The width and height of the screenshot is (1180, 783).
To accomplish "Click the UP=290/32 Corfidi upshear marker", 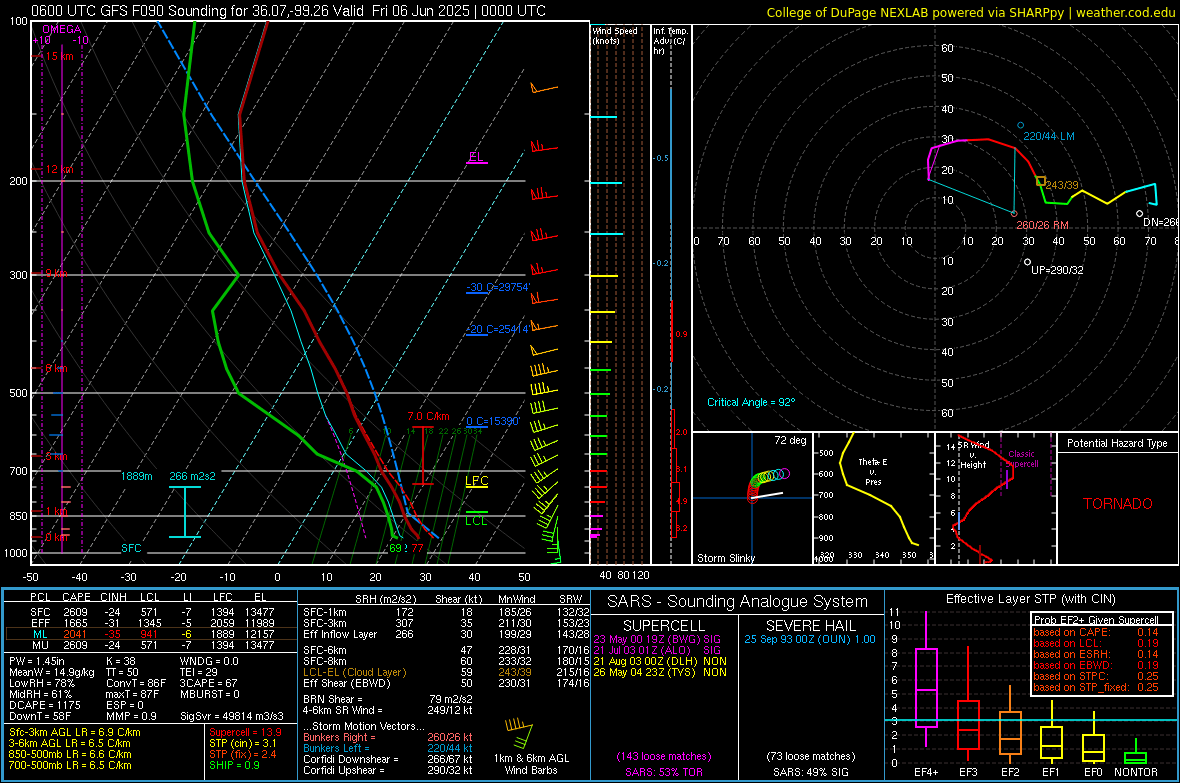I will (1027, 262).
